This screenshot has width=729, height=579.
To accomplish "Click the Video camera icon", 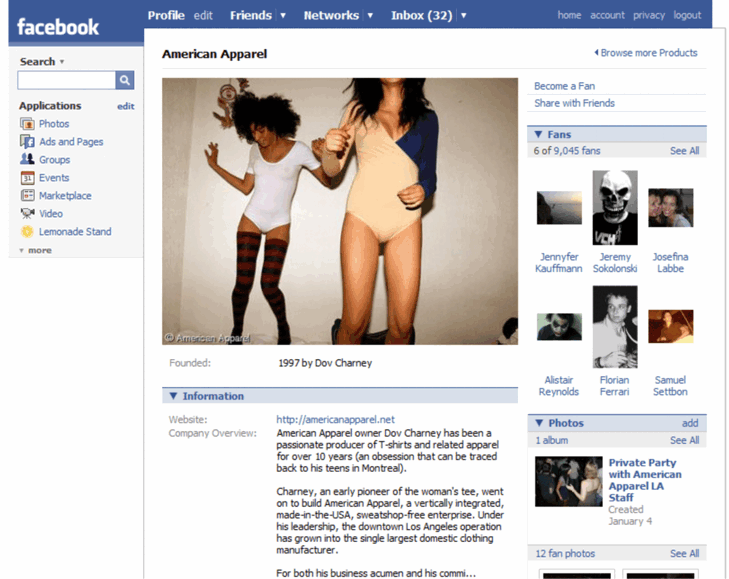I will tap(27, 213).
